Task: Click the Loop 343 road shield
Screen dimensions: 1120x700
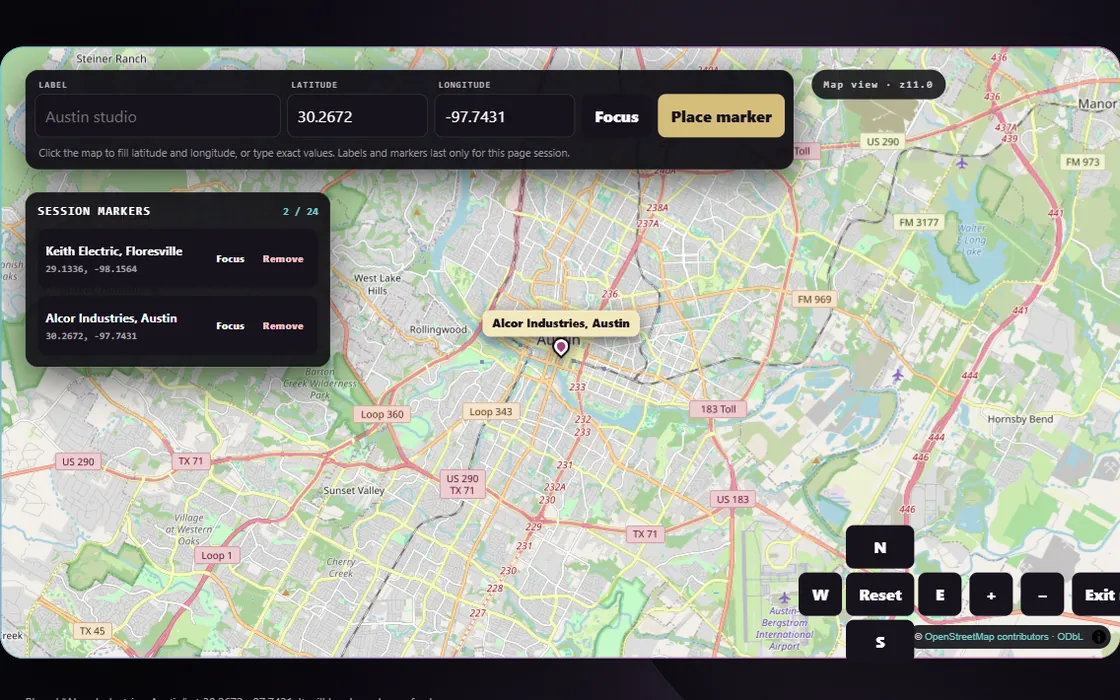Action: (x=491, y=411)
